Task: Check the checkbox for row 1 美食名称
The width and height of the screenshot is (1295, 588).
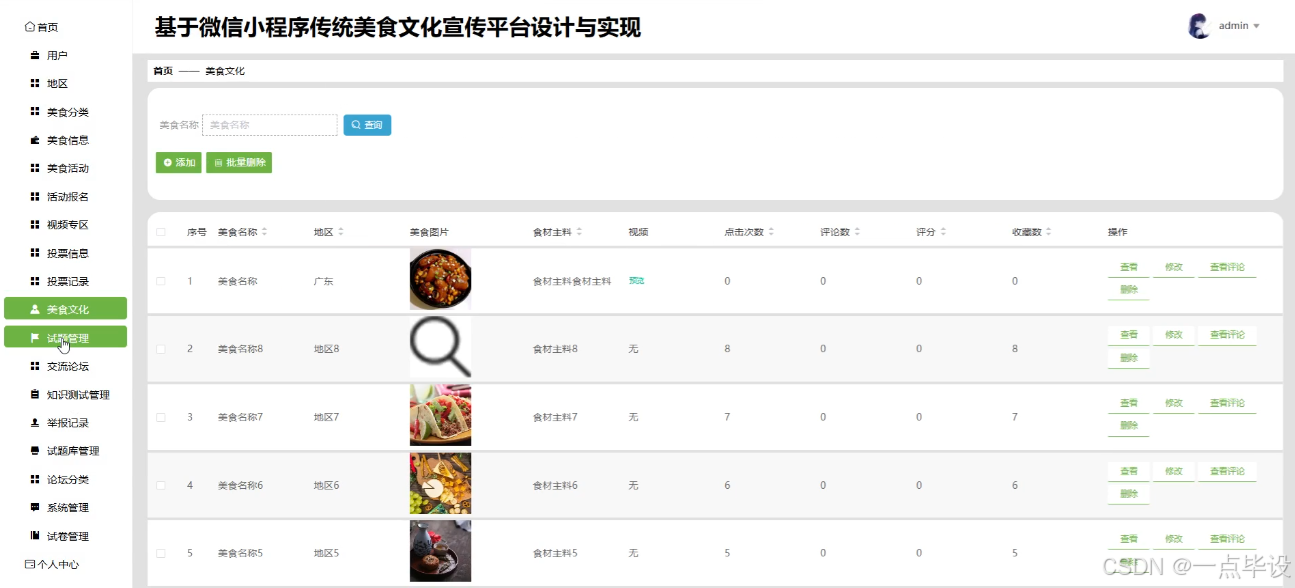Action: pos(161,281)
